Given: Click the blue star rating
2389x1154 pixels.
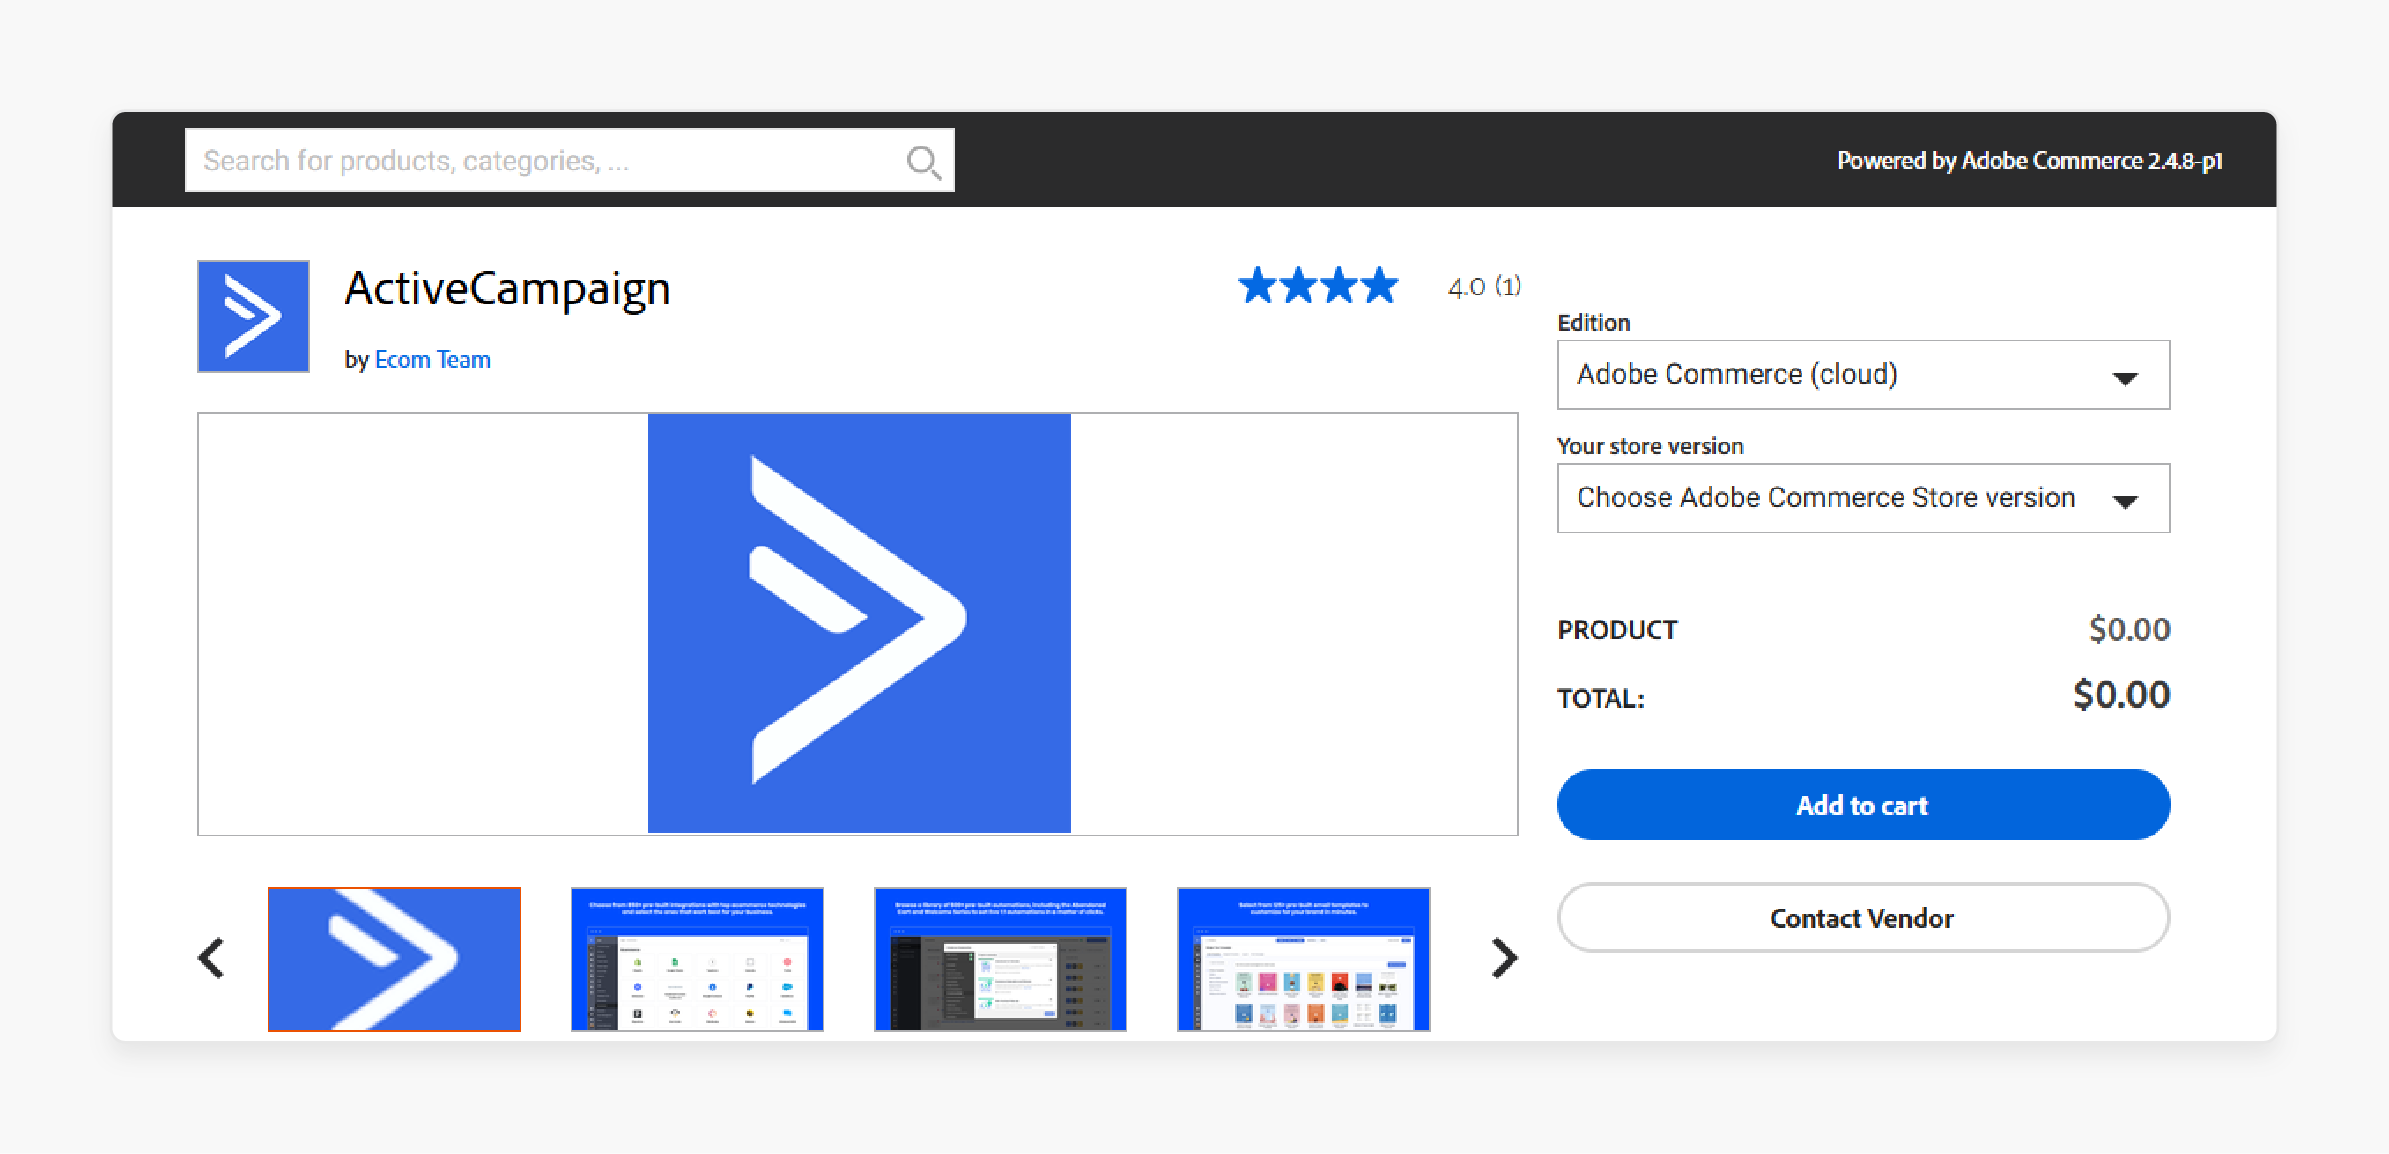Looking at the screenshot, I should coord(1318,286).
